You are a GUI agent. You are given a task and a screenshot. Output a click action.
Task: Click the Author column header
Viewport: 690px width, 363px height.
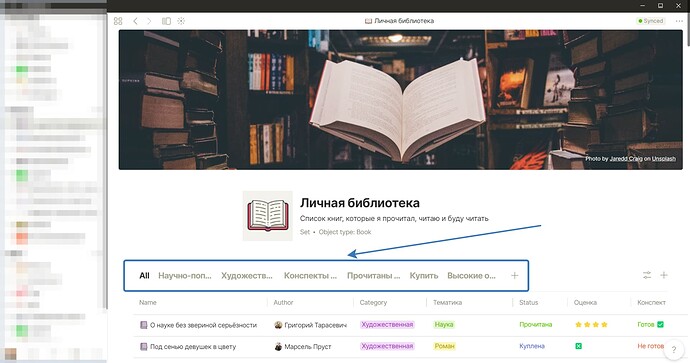pos(283,303)
